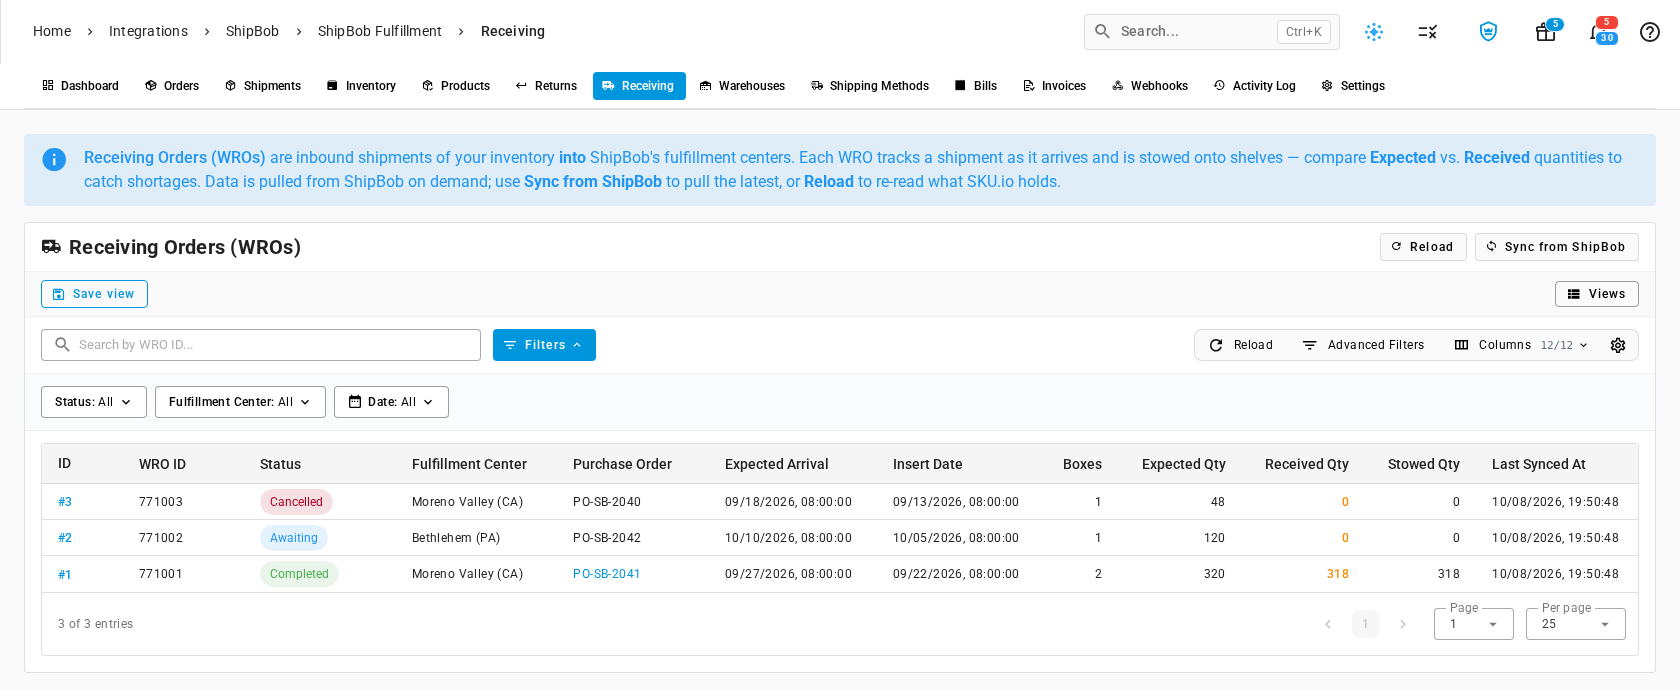
Task: Open the Orders tab
Action: point(172,86)
